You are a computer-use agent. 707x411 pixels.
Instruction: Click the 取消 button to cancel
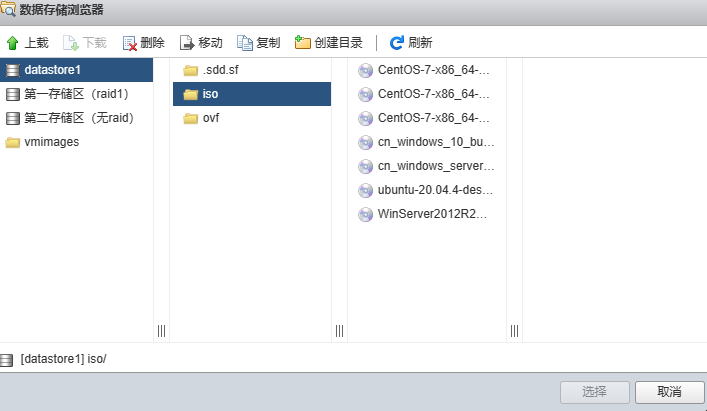click(670, 392)
